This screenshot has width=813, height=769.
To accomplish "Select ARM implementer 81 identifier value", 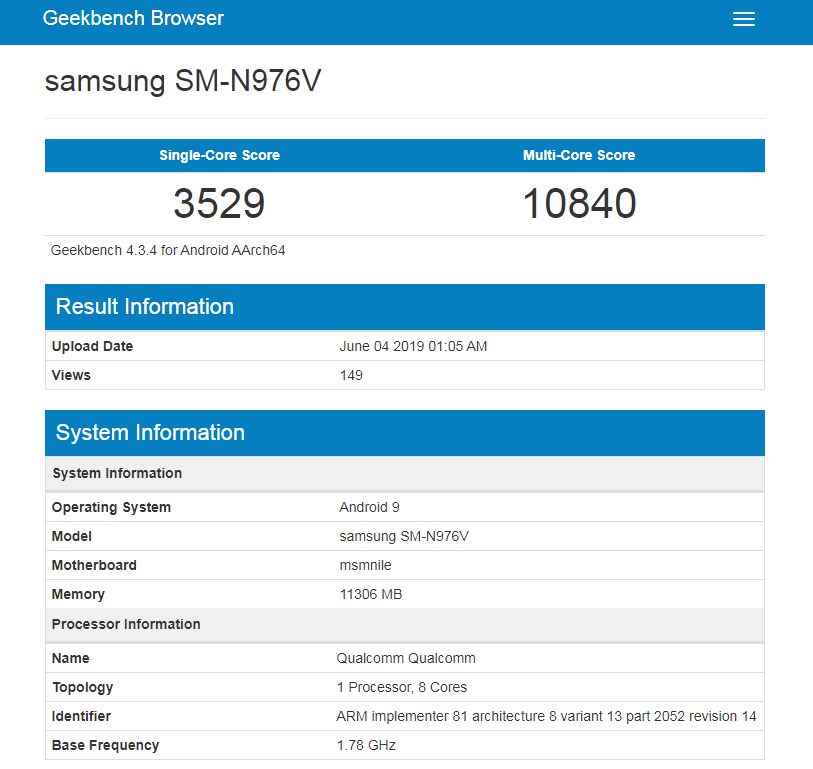I will [x=546, y=716].
